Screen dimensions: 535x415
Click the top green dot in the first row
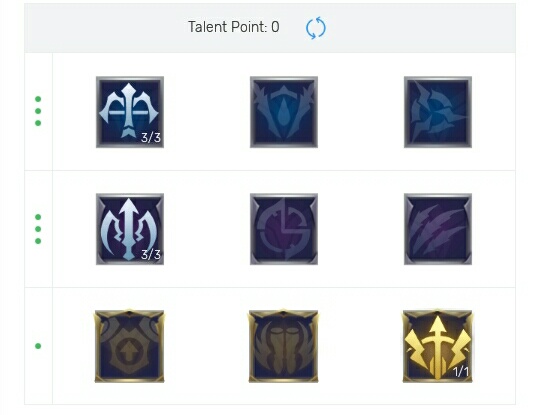pos(38,99)
